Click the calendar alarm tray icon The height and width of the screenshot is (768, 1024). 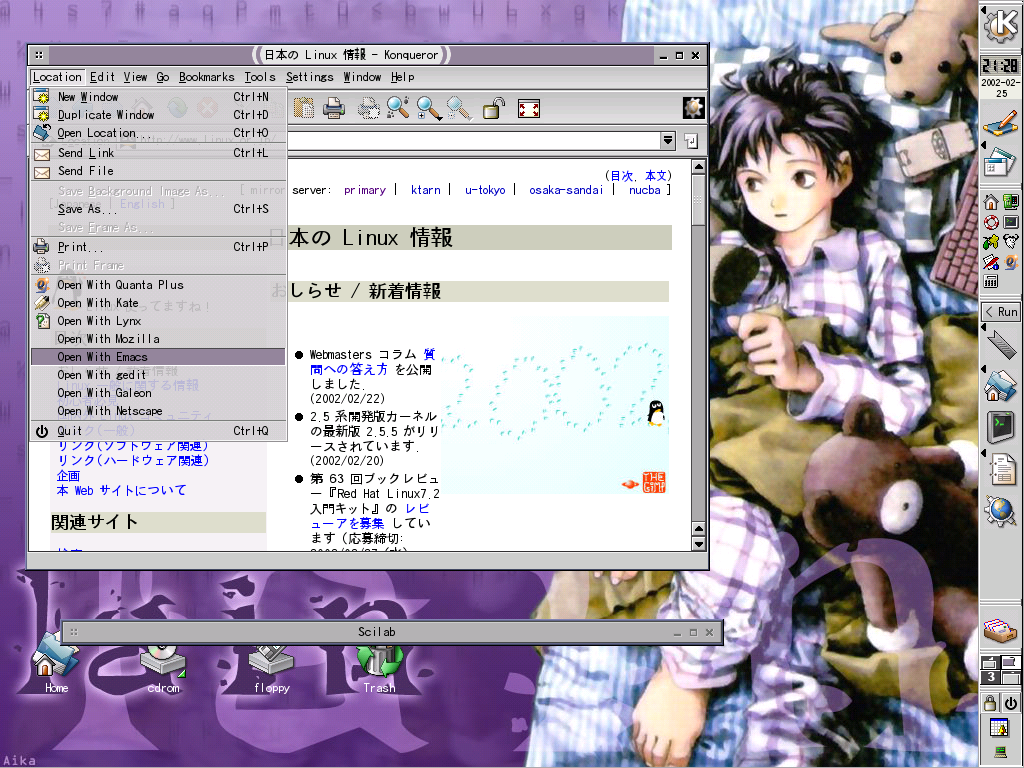pos(1000,728)
